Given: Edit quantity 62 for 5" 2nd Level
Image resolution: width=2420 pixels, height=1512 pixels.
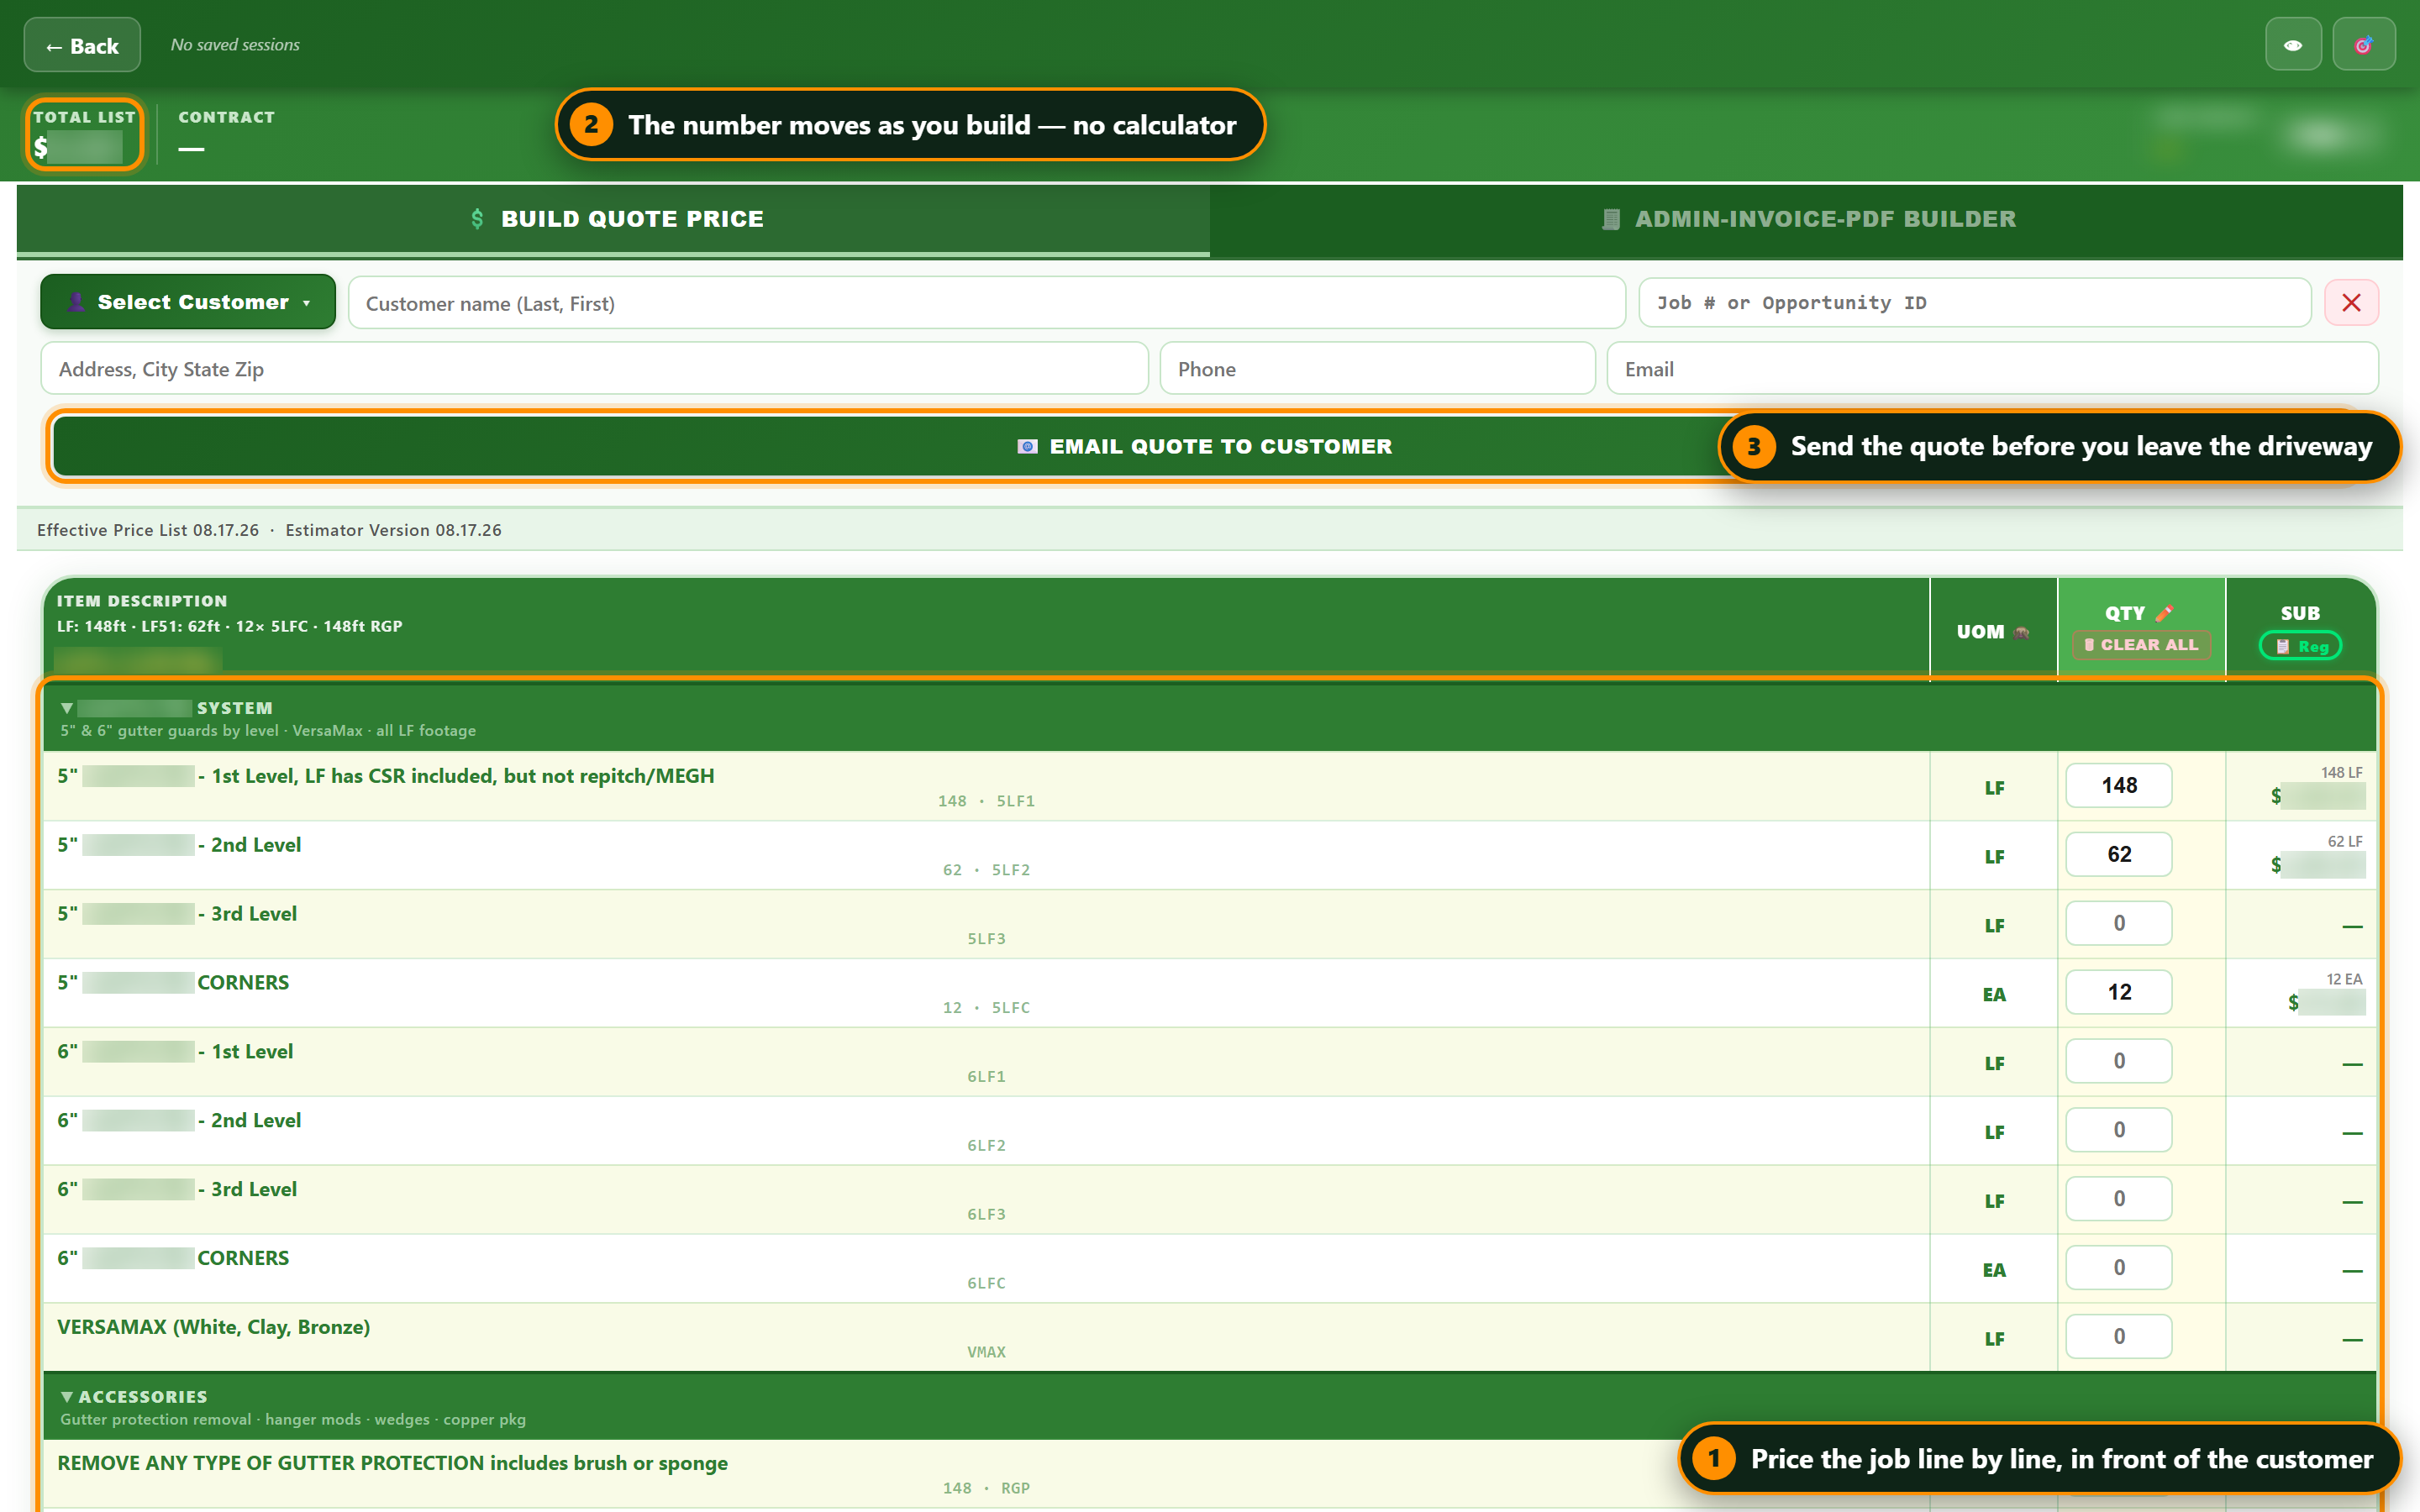Looking at the screenshot, I should 2118,855.
